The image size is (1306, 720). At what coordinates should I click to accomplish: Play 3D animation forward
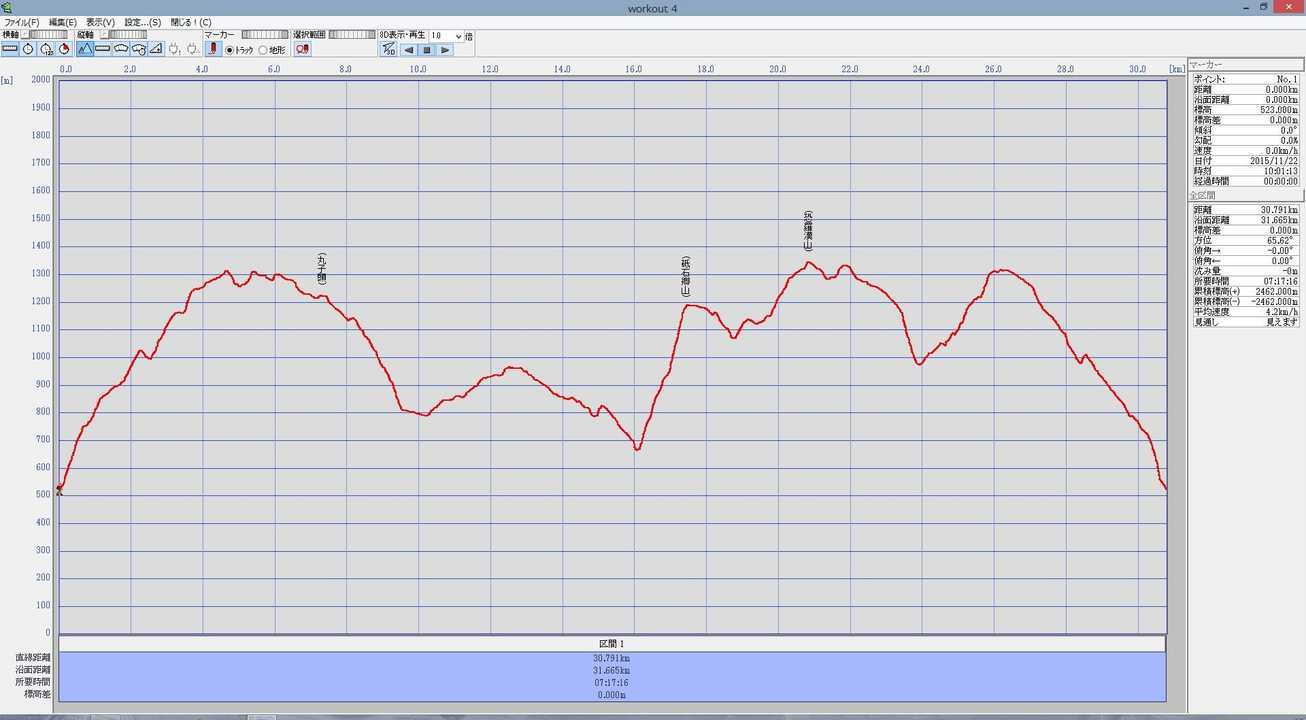pos(445,50)
